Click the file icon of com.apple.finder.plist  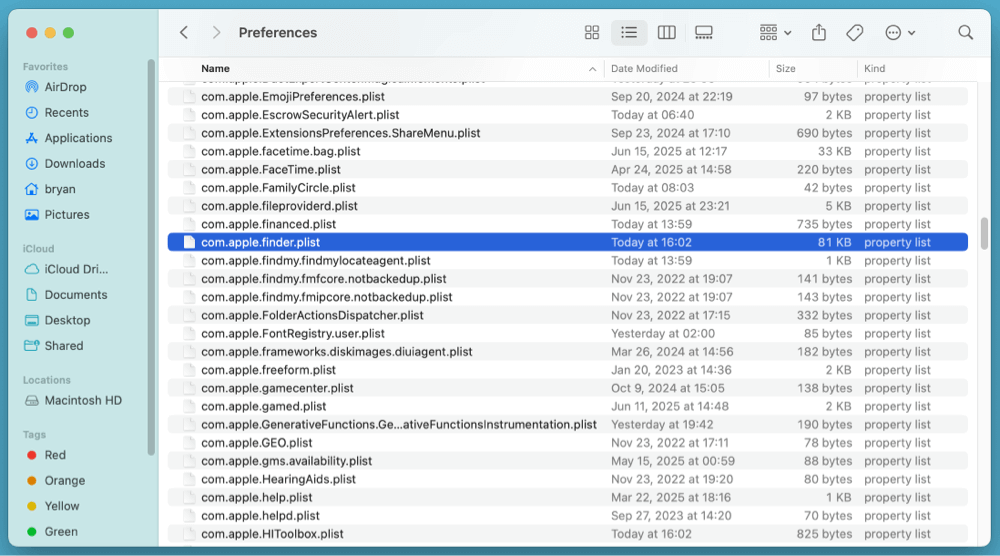[x=189, y=242]
